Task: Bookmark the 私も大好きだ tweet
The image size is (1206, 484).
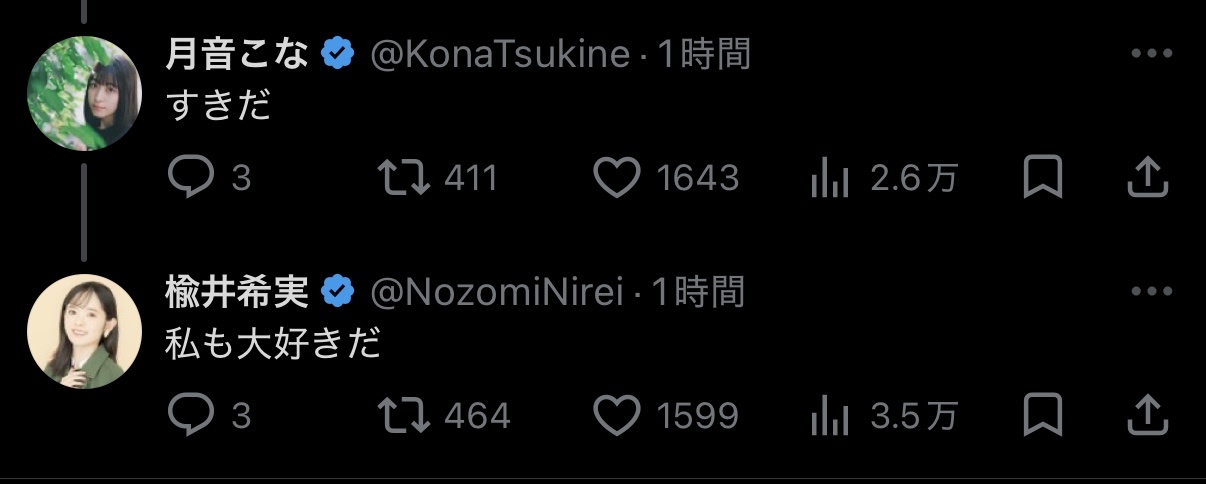Action: pyautogui.click(x=1042, y=415)
